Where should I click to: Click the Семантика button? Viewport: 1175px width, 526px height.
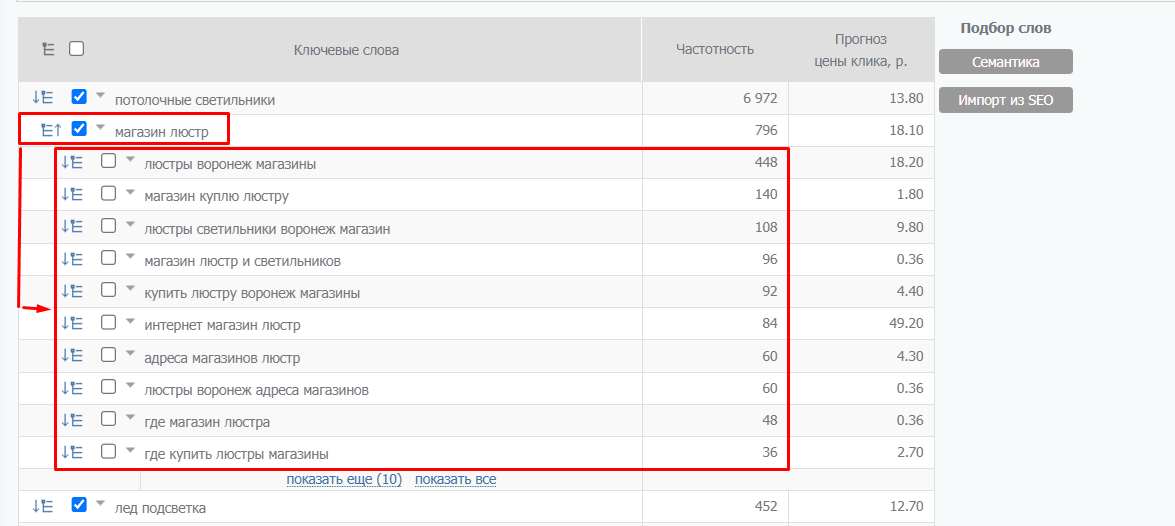pyautogui.click(x=1006, y=62)
